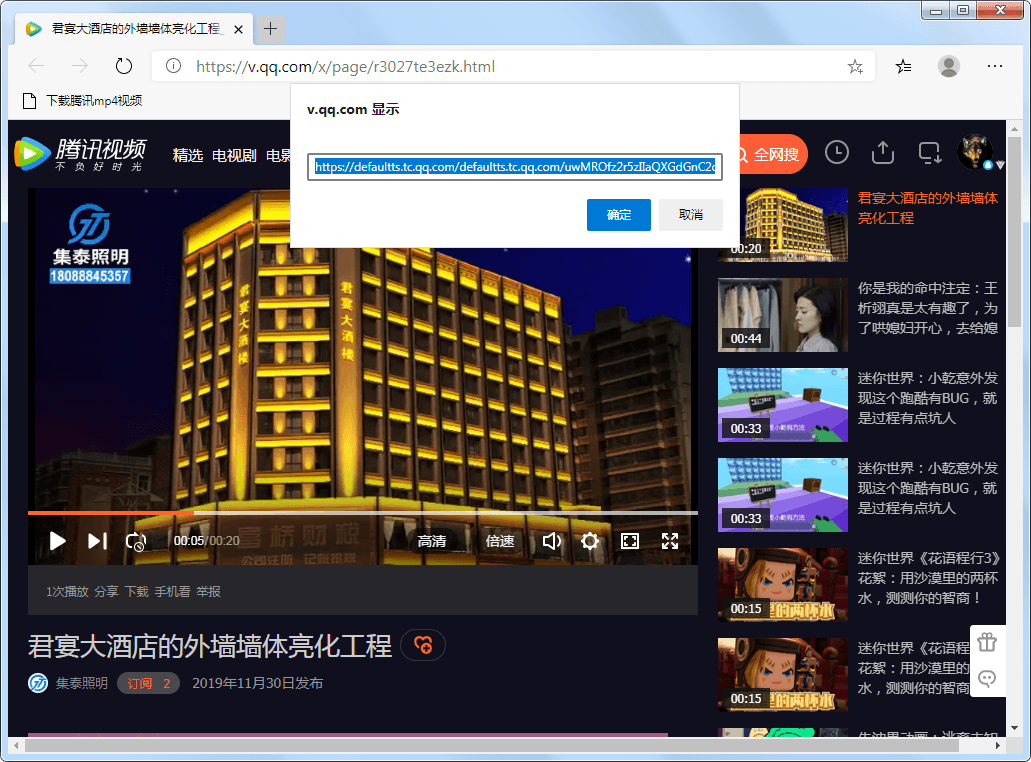Click the 举报 report link

point(208,592)
